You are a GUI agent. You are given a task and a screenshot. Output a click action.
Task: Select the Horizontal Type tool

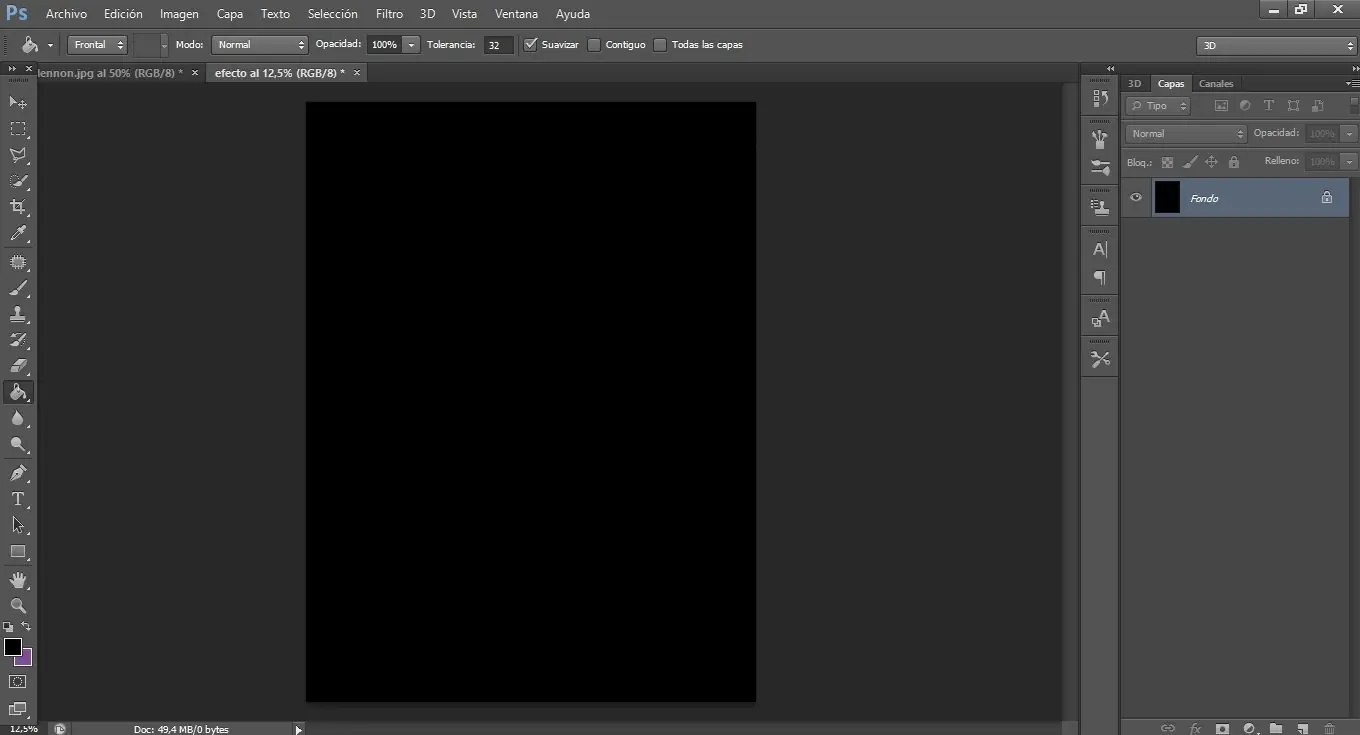pos(18,499)
